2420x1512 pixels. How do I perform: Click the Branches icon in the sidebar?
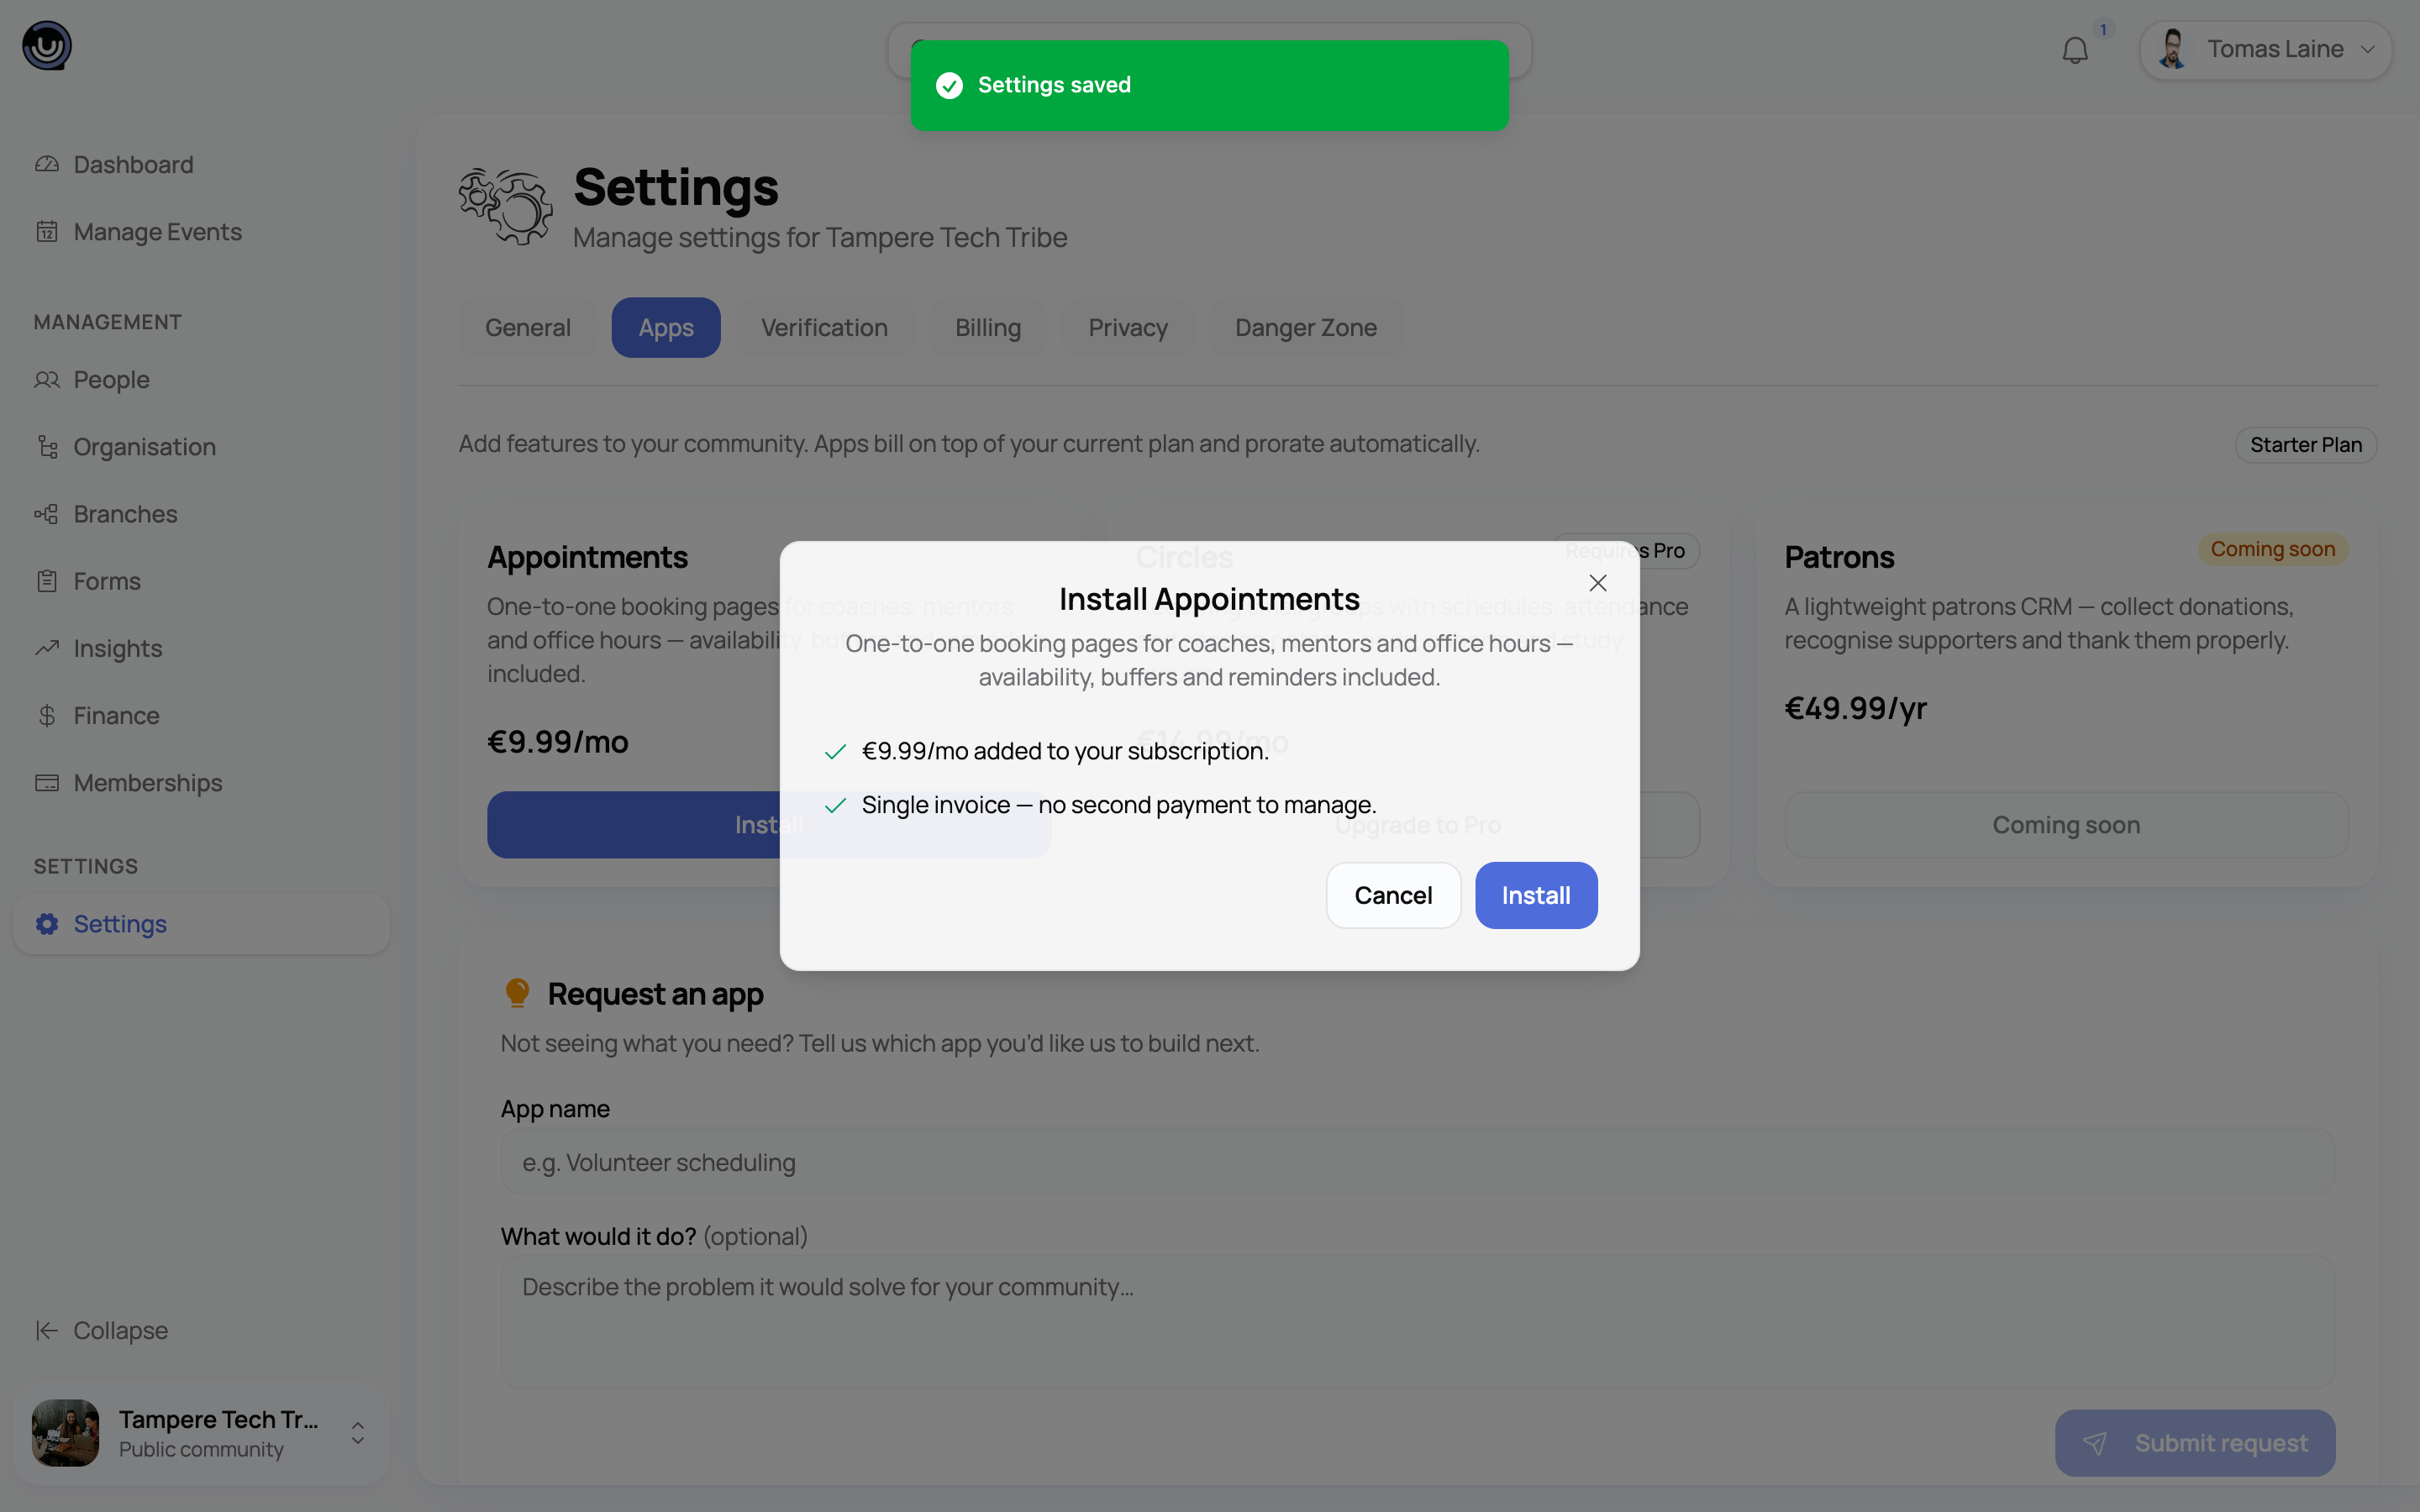(x=47, y=514)
